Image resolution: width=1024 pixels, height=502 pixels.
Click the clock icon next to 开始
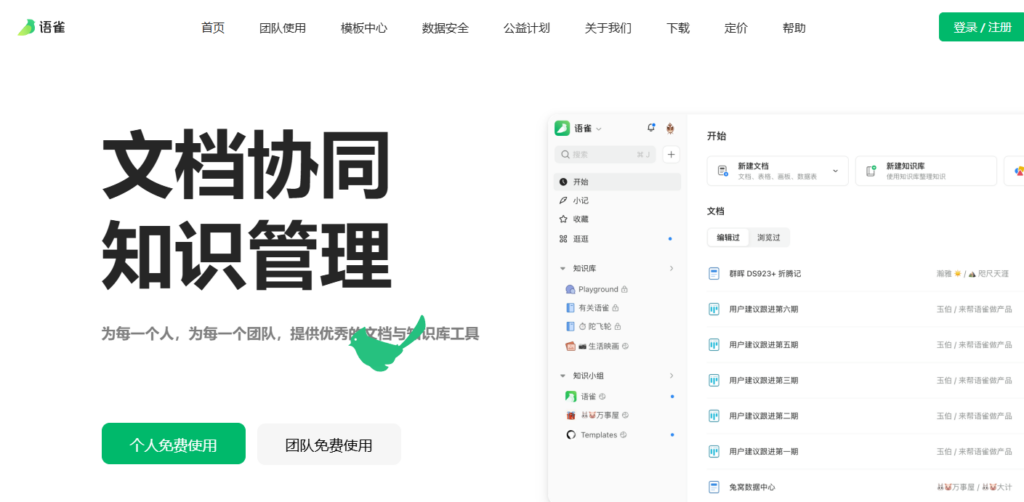[x=563, y=181]
